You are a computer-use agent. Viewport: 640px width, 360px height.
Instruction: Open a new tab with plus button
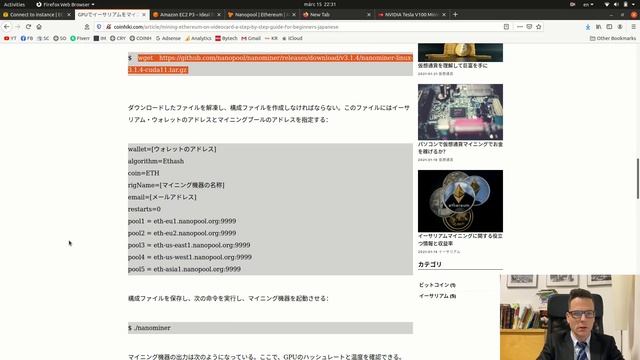[455, 14]
